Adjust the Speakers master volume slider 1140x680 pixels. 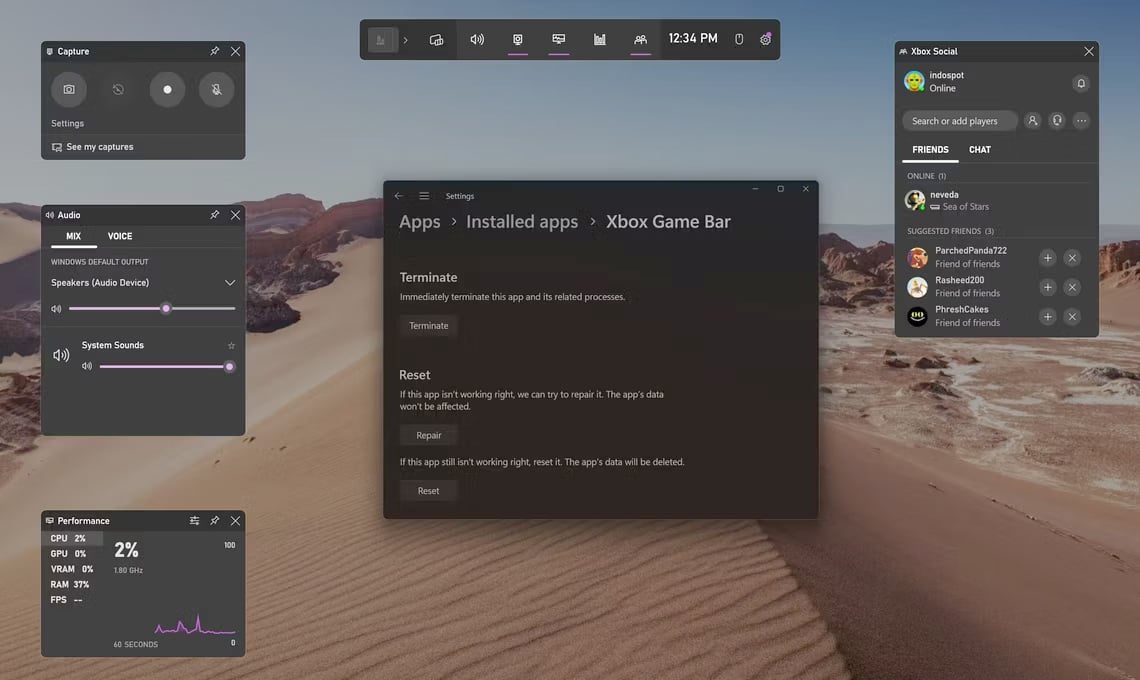pos(152,308)
